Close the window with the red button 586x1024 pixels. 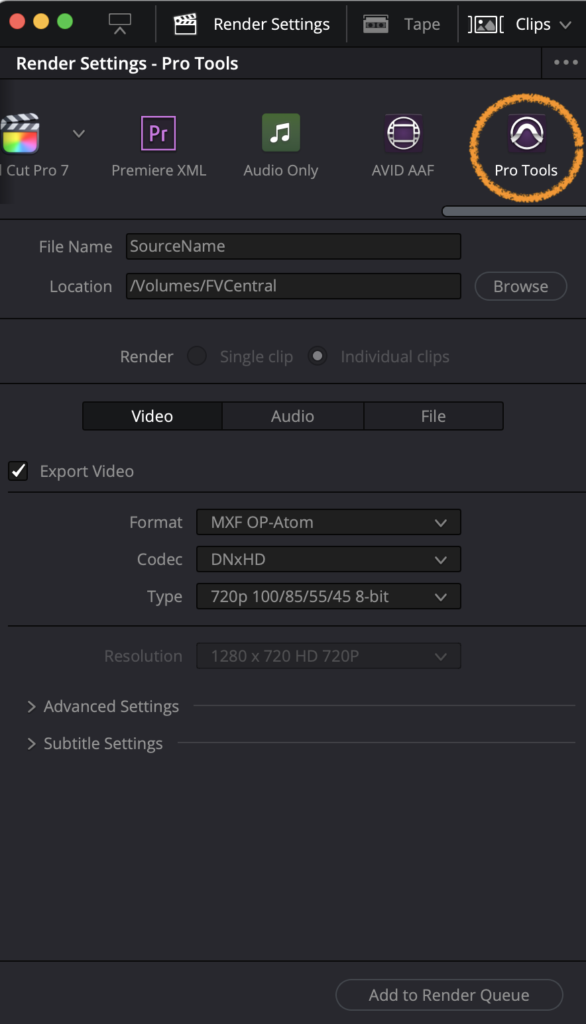17,21
